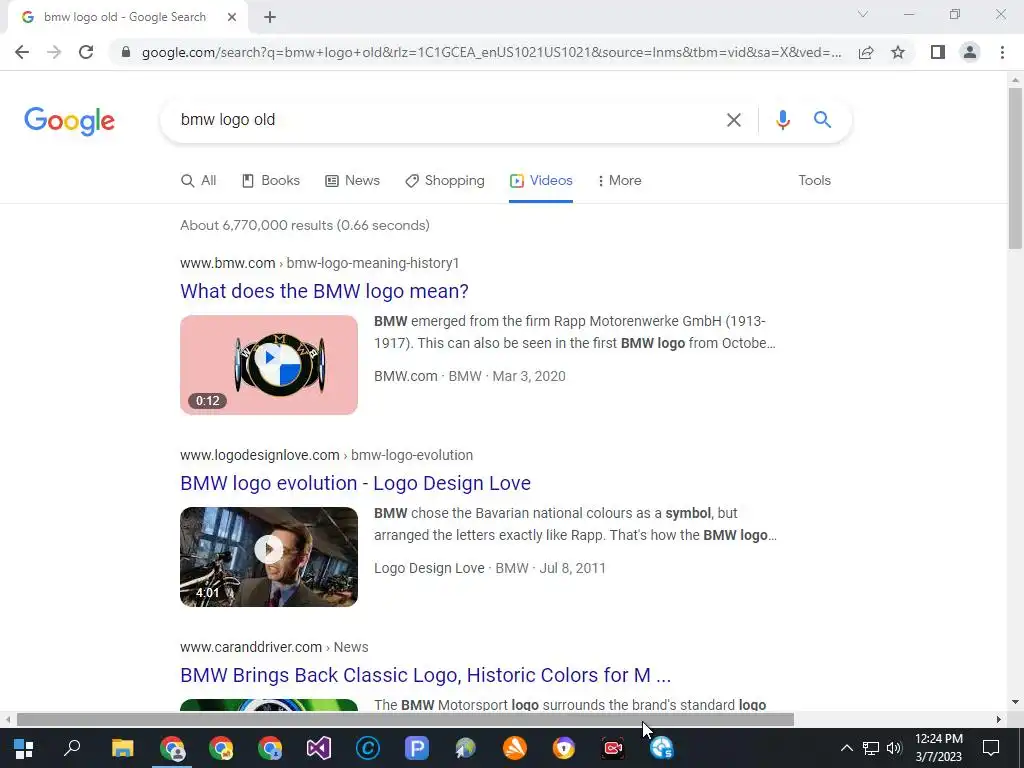Switch to the All results tab
The width and height of the screenshot is (1024, 768).
[199, 181]
